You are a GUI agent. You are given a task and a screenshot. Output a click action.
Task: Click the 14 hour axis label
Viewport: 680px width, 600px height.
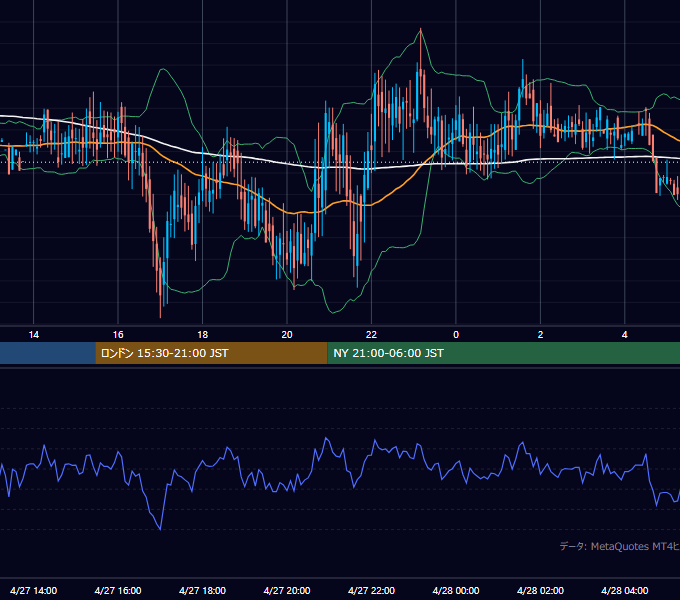(x=33, y=335)
